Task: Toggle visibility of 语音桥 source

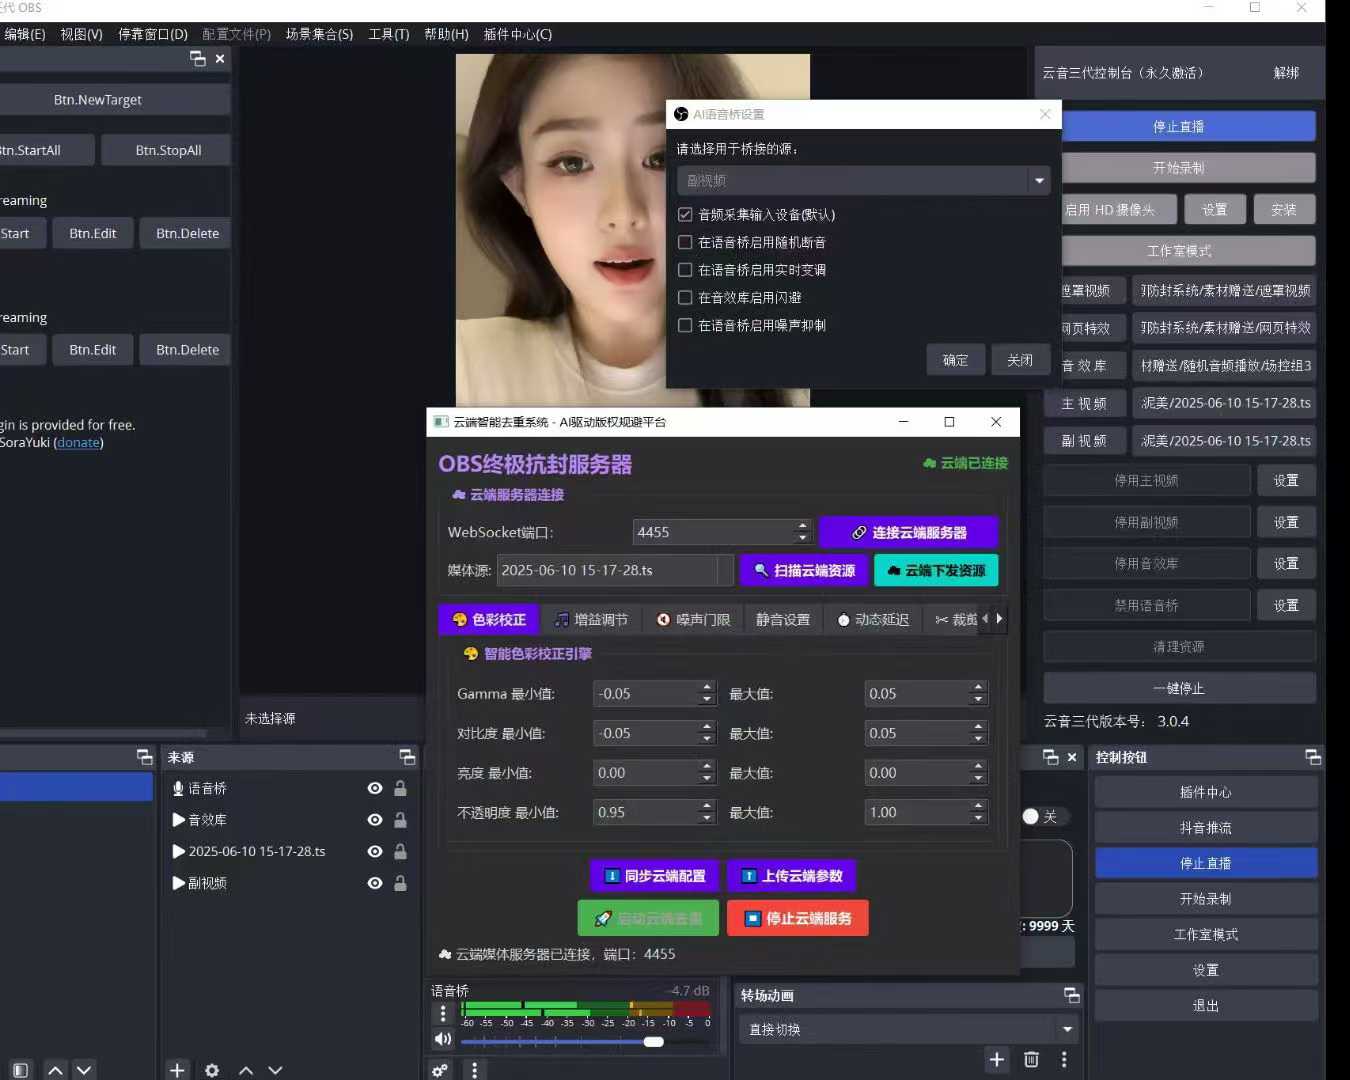Action: click(375, 788)
